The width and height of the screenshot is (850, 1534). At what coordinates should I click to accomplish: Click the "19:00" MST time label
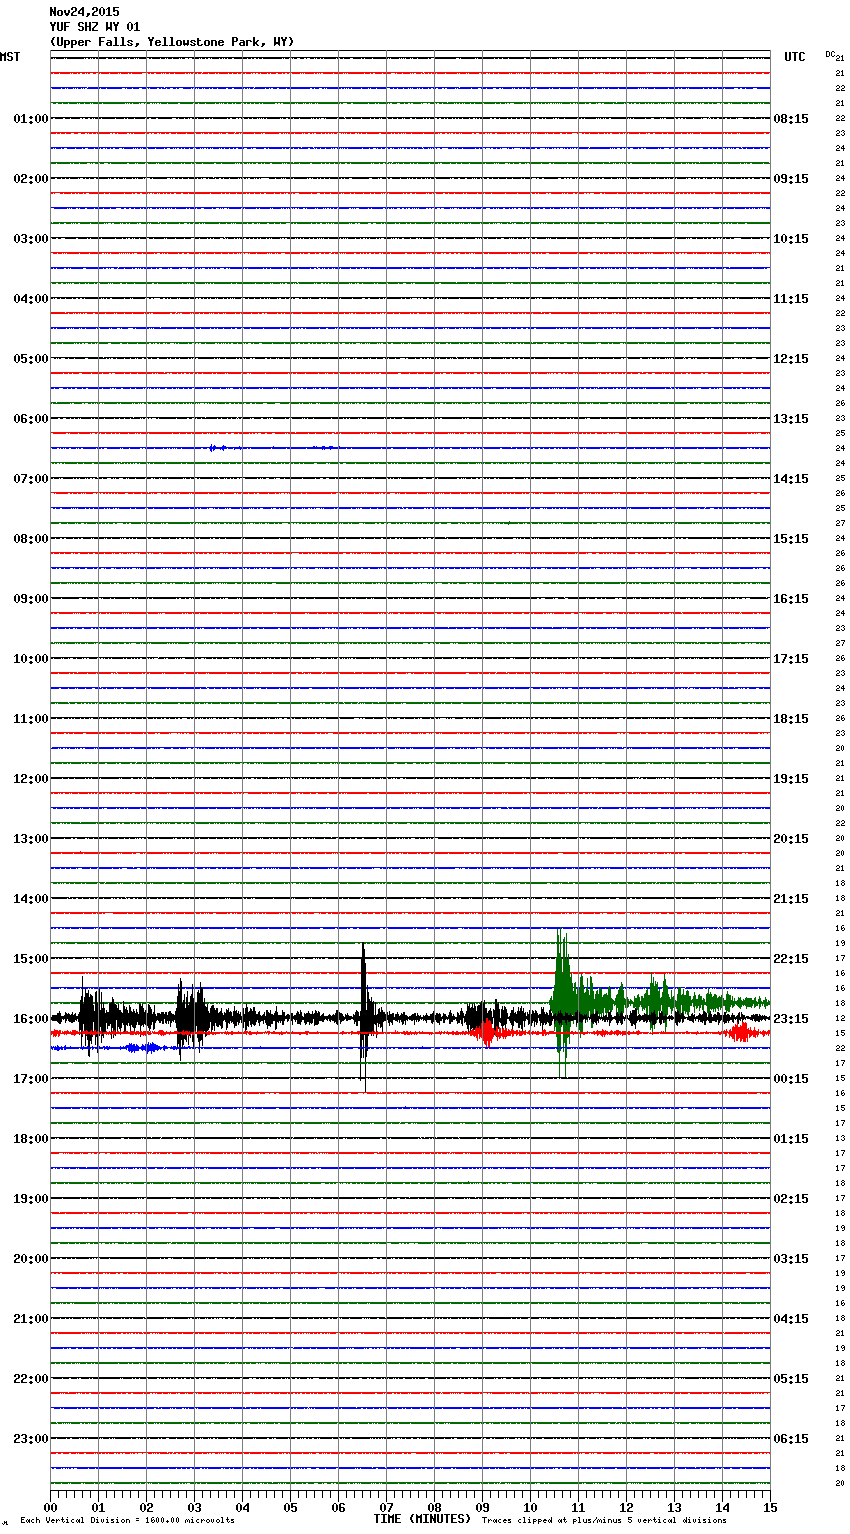coord(31,1199)
